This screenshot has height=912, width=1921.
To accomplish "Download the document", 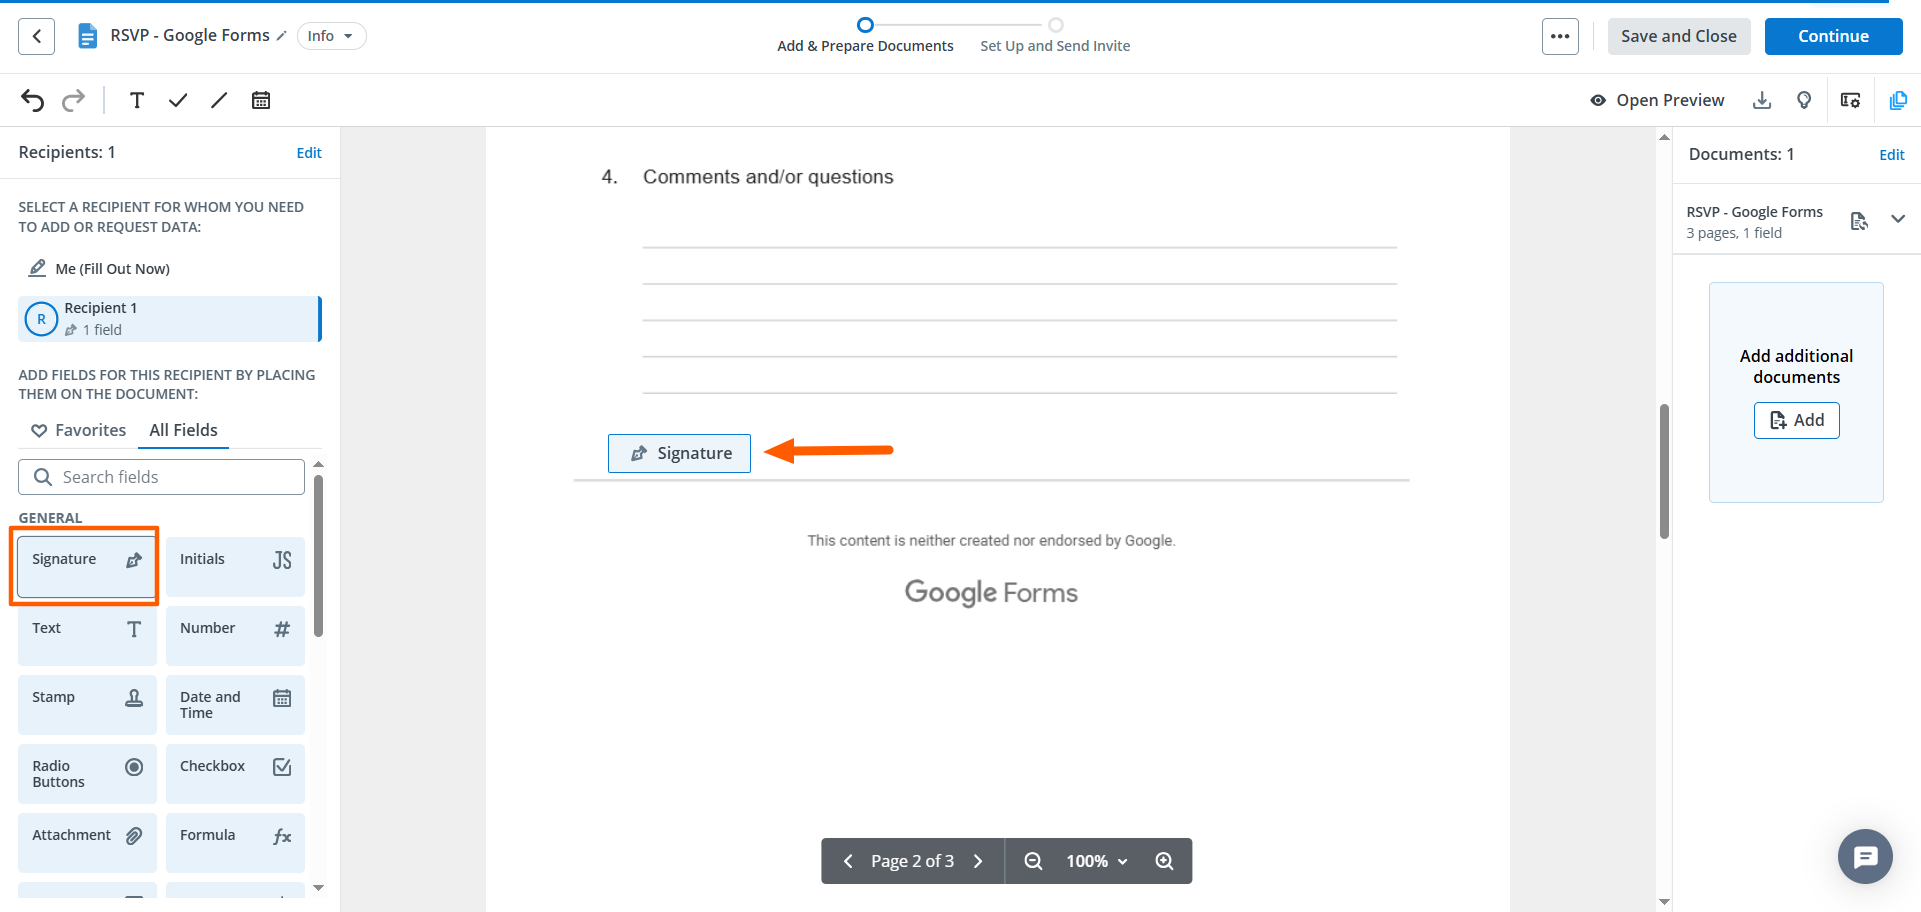I will pyautogui.click(x=1762, y=100).
